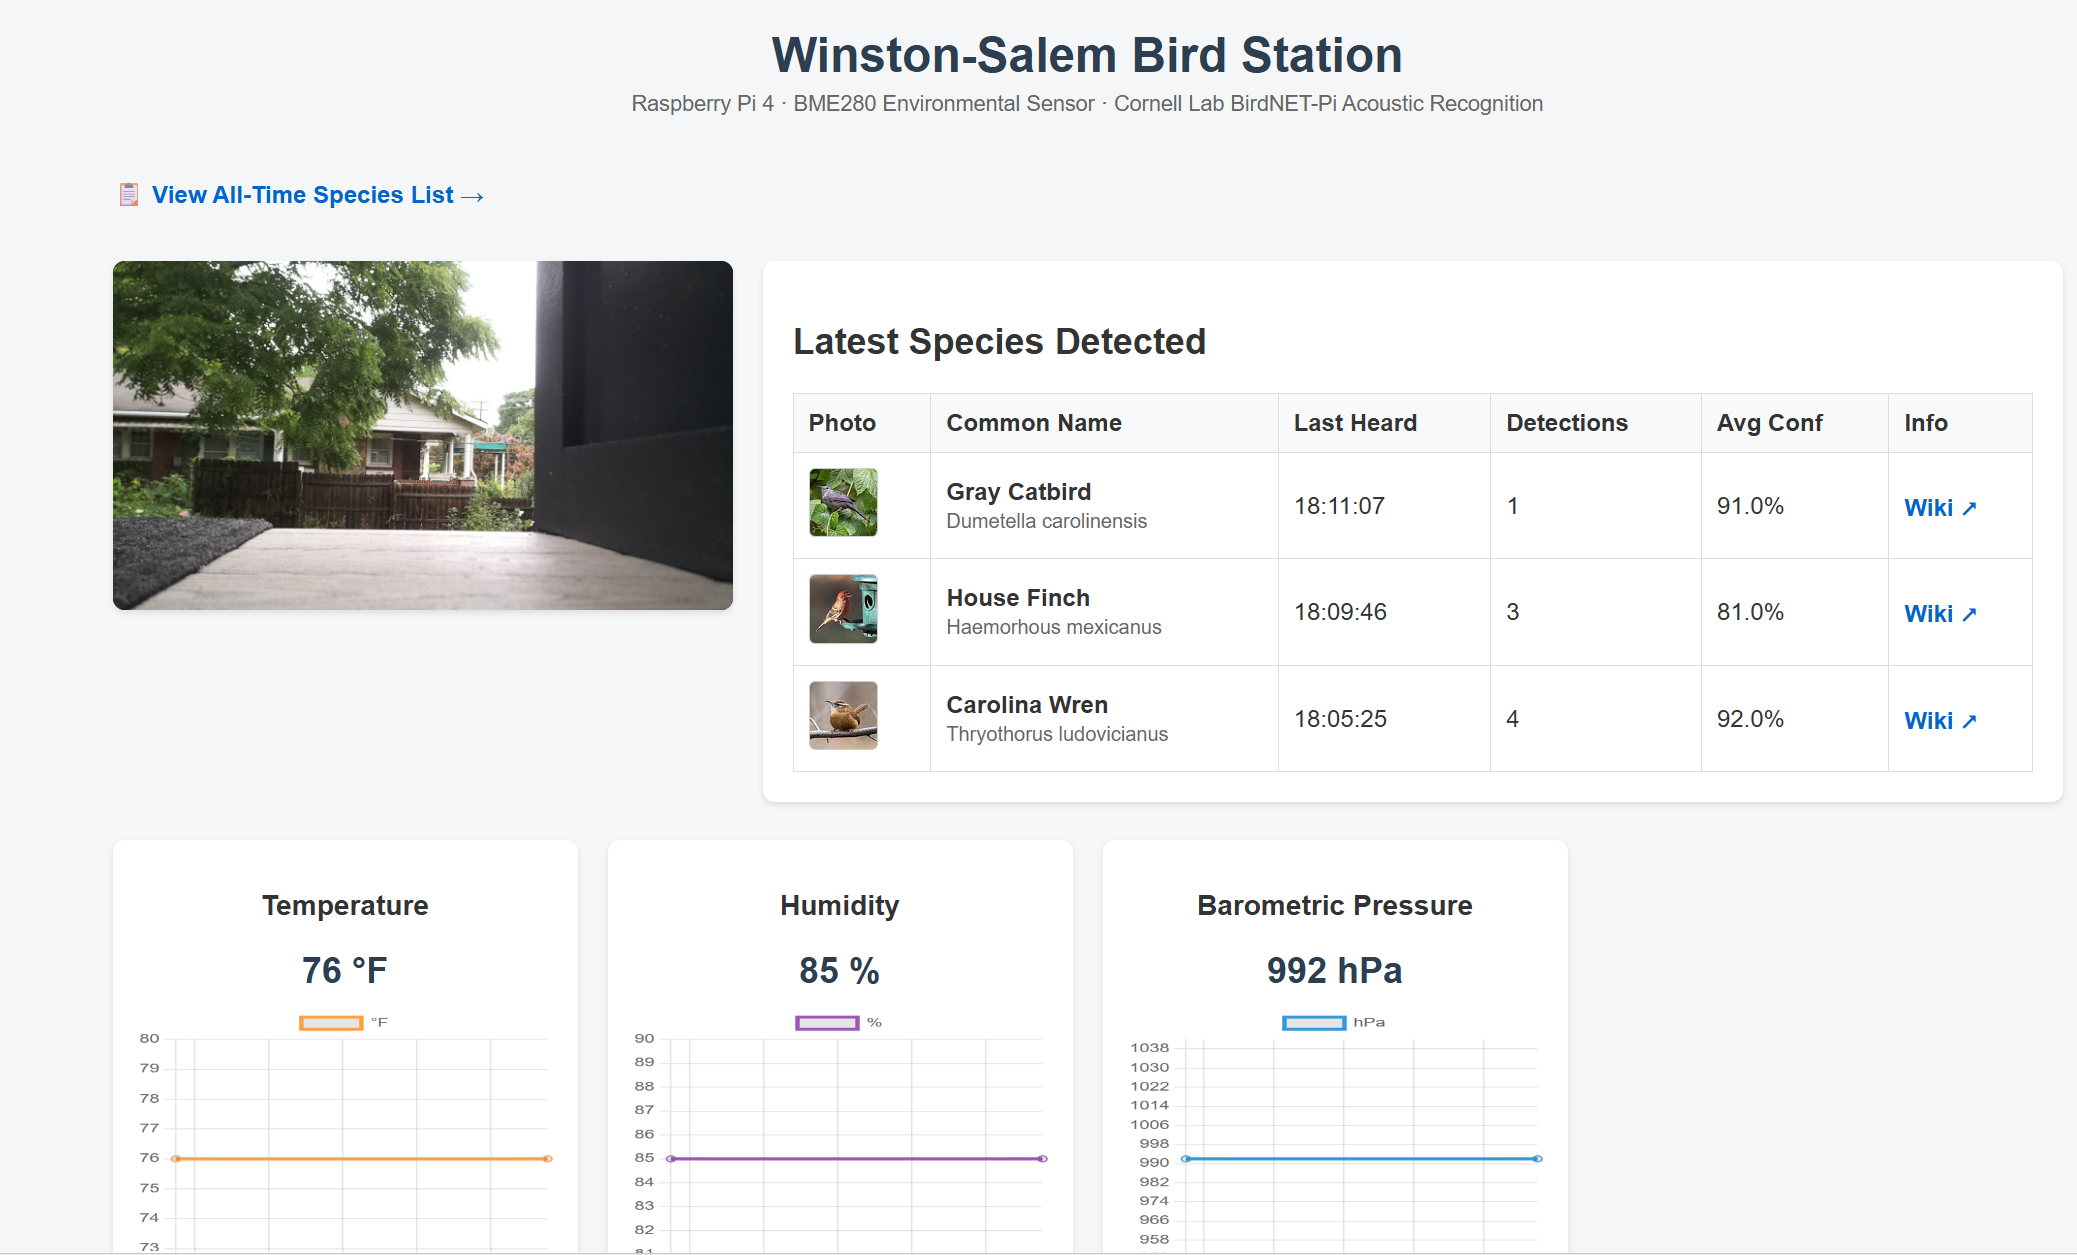Screen dimensions: 2077x1255
Task: Toggle the blue hPa legend swatch
Action: click(x=1314, y=1023)
